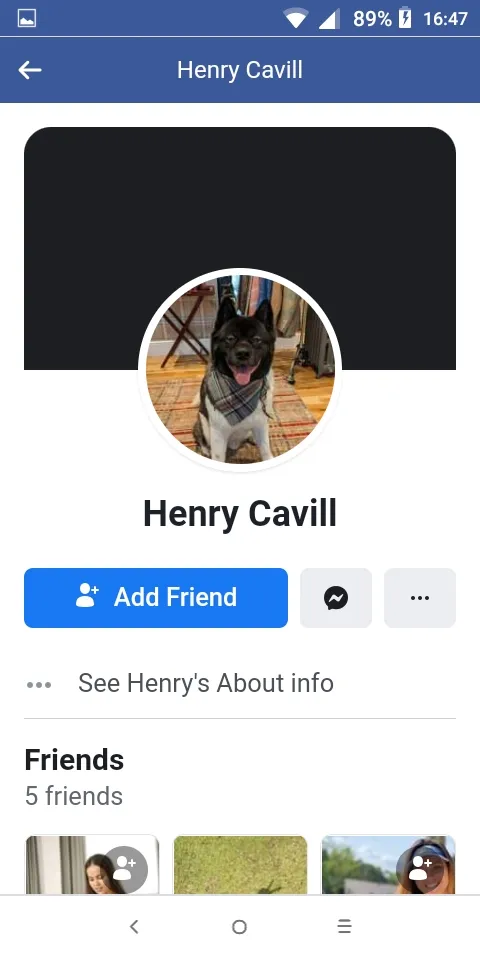This screenshot has height=960, width=480.
Task: Tap Android home circle button
Action: [239, 927]
